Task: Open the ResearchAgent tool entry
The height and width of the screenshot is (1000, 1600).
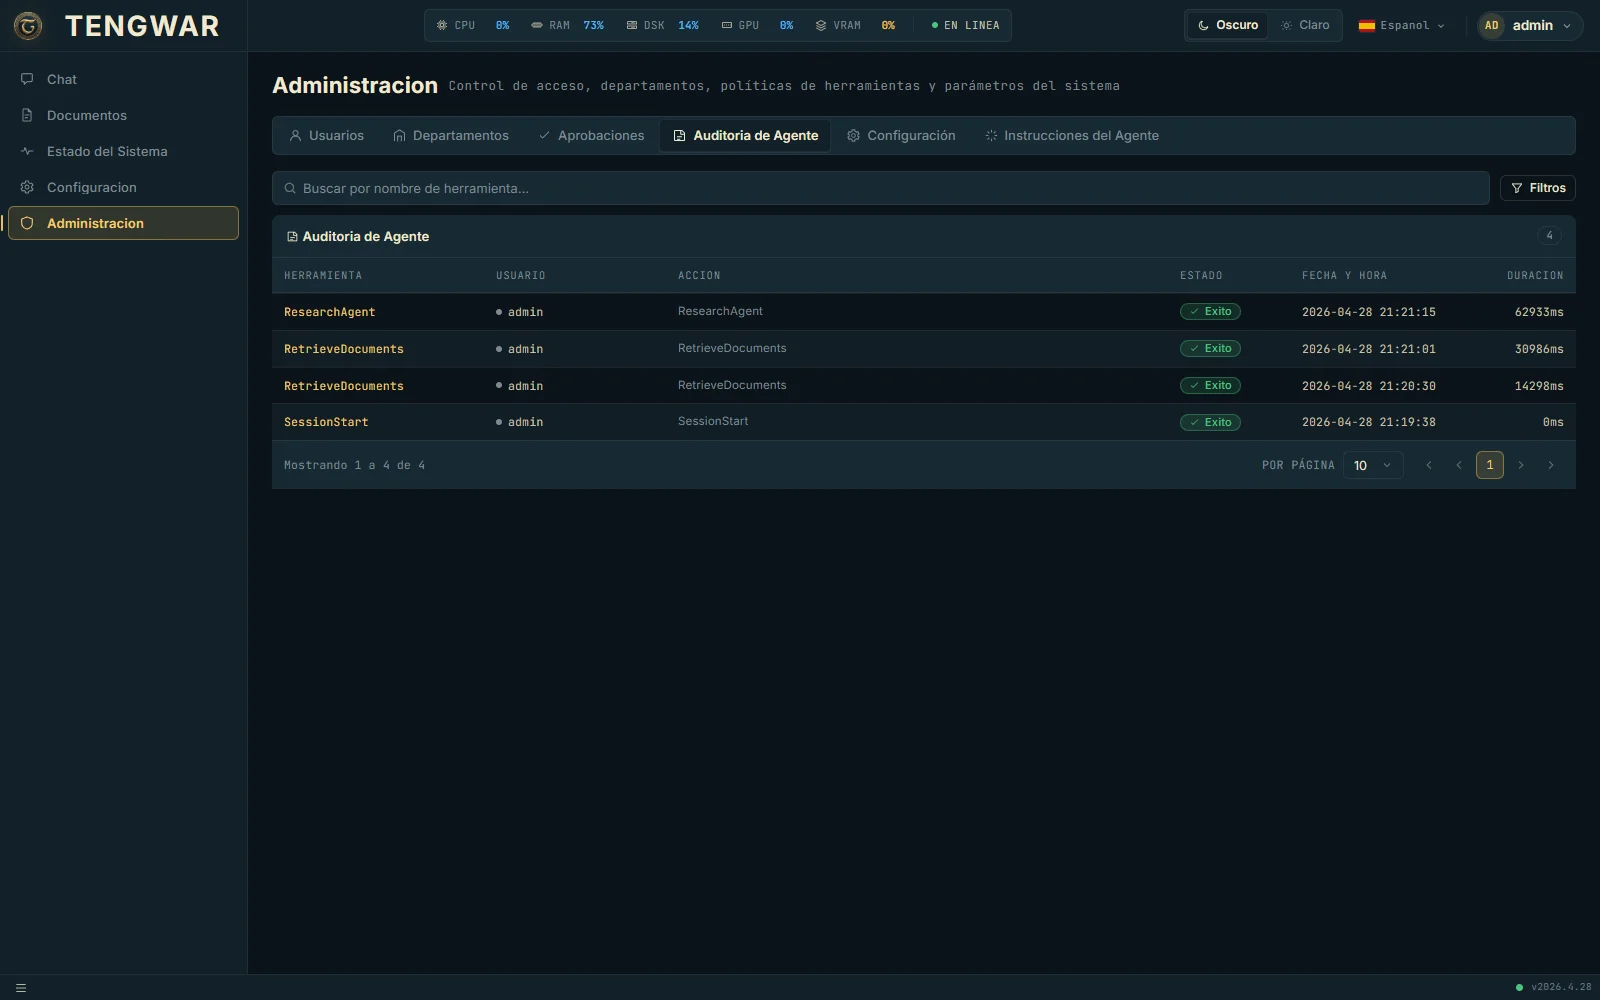Action: [x=330, y=312]
